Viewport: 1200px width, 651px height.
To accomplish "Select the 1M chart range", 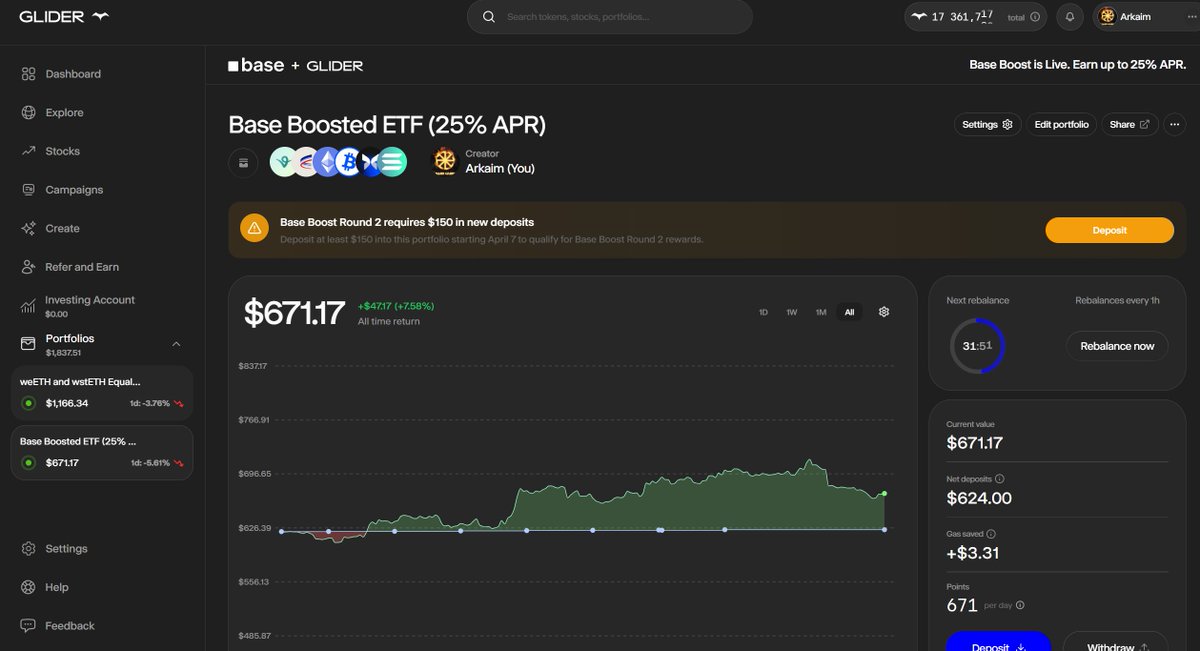I will tap(820, 312).
